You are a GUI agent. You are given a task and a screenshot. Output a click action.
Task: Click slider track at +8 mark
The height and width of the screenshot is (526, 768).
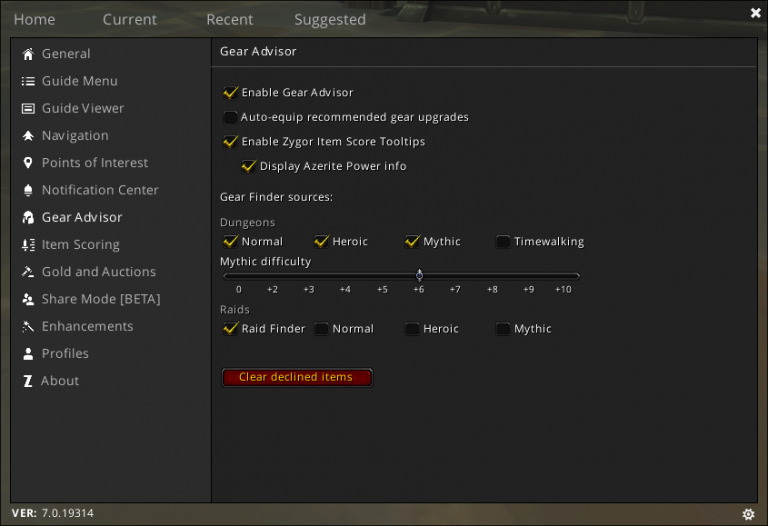492,276
